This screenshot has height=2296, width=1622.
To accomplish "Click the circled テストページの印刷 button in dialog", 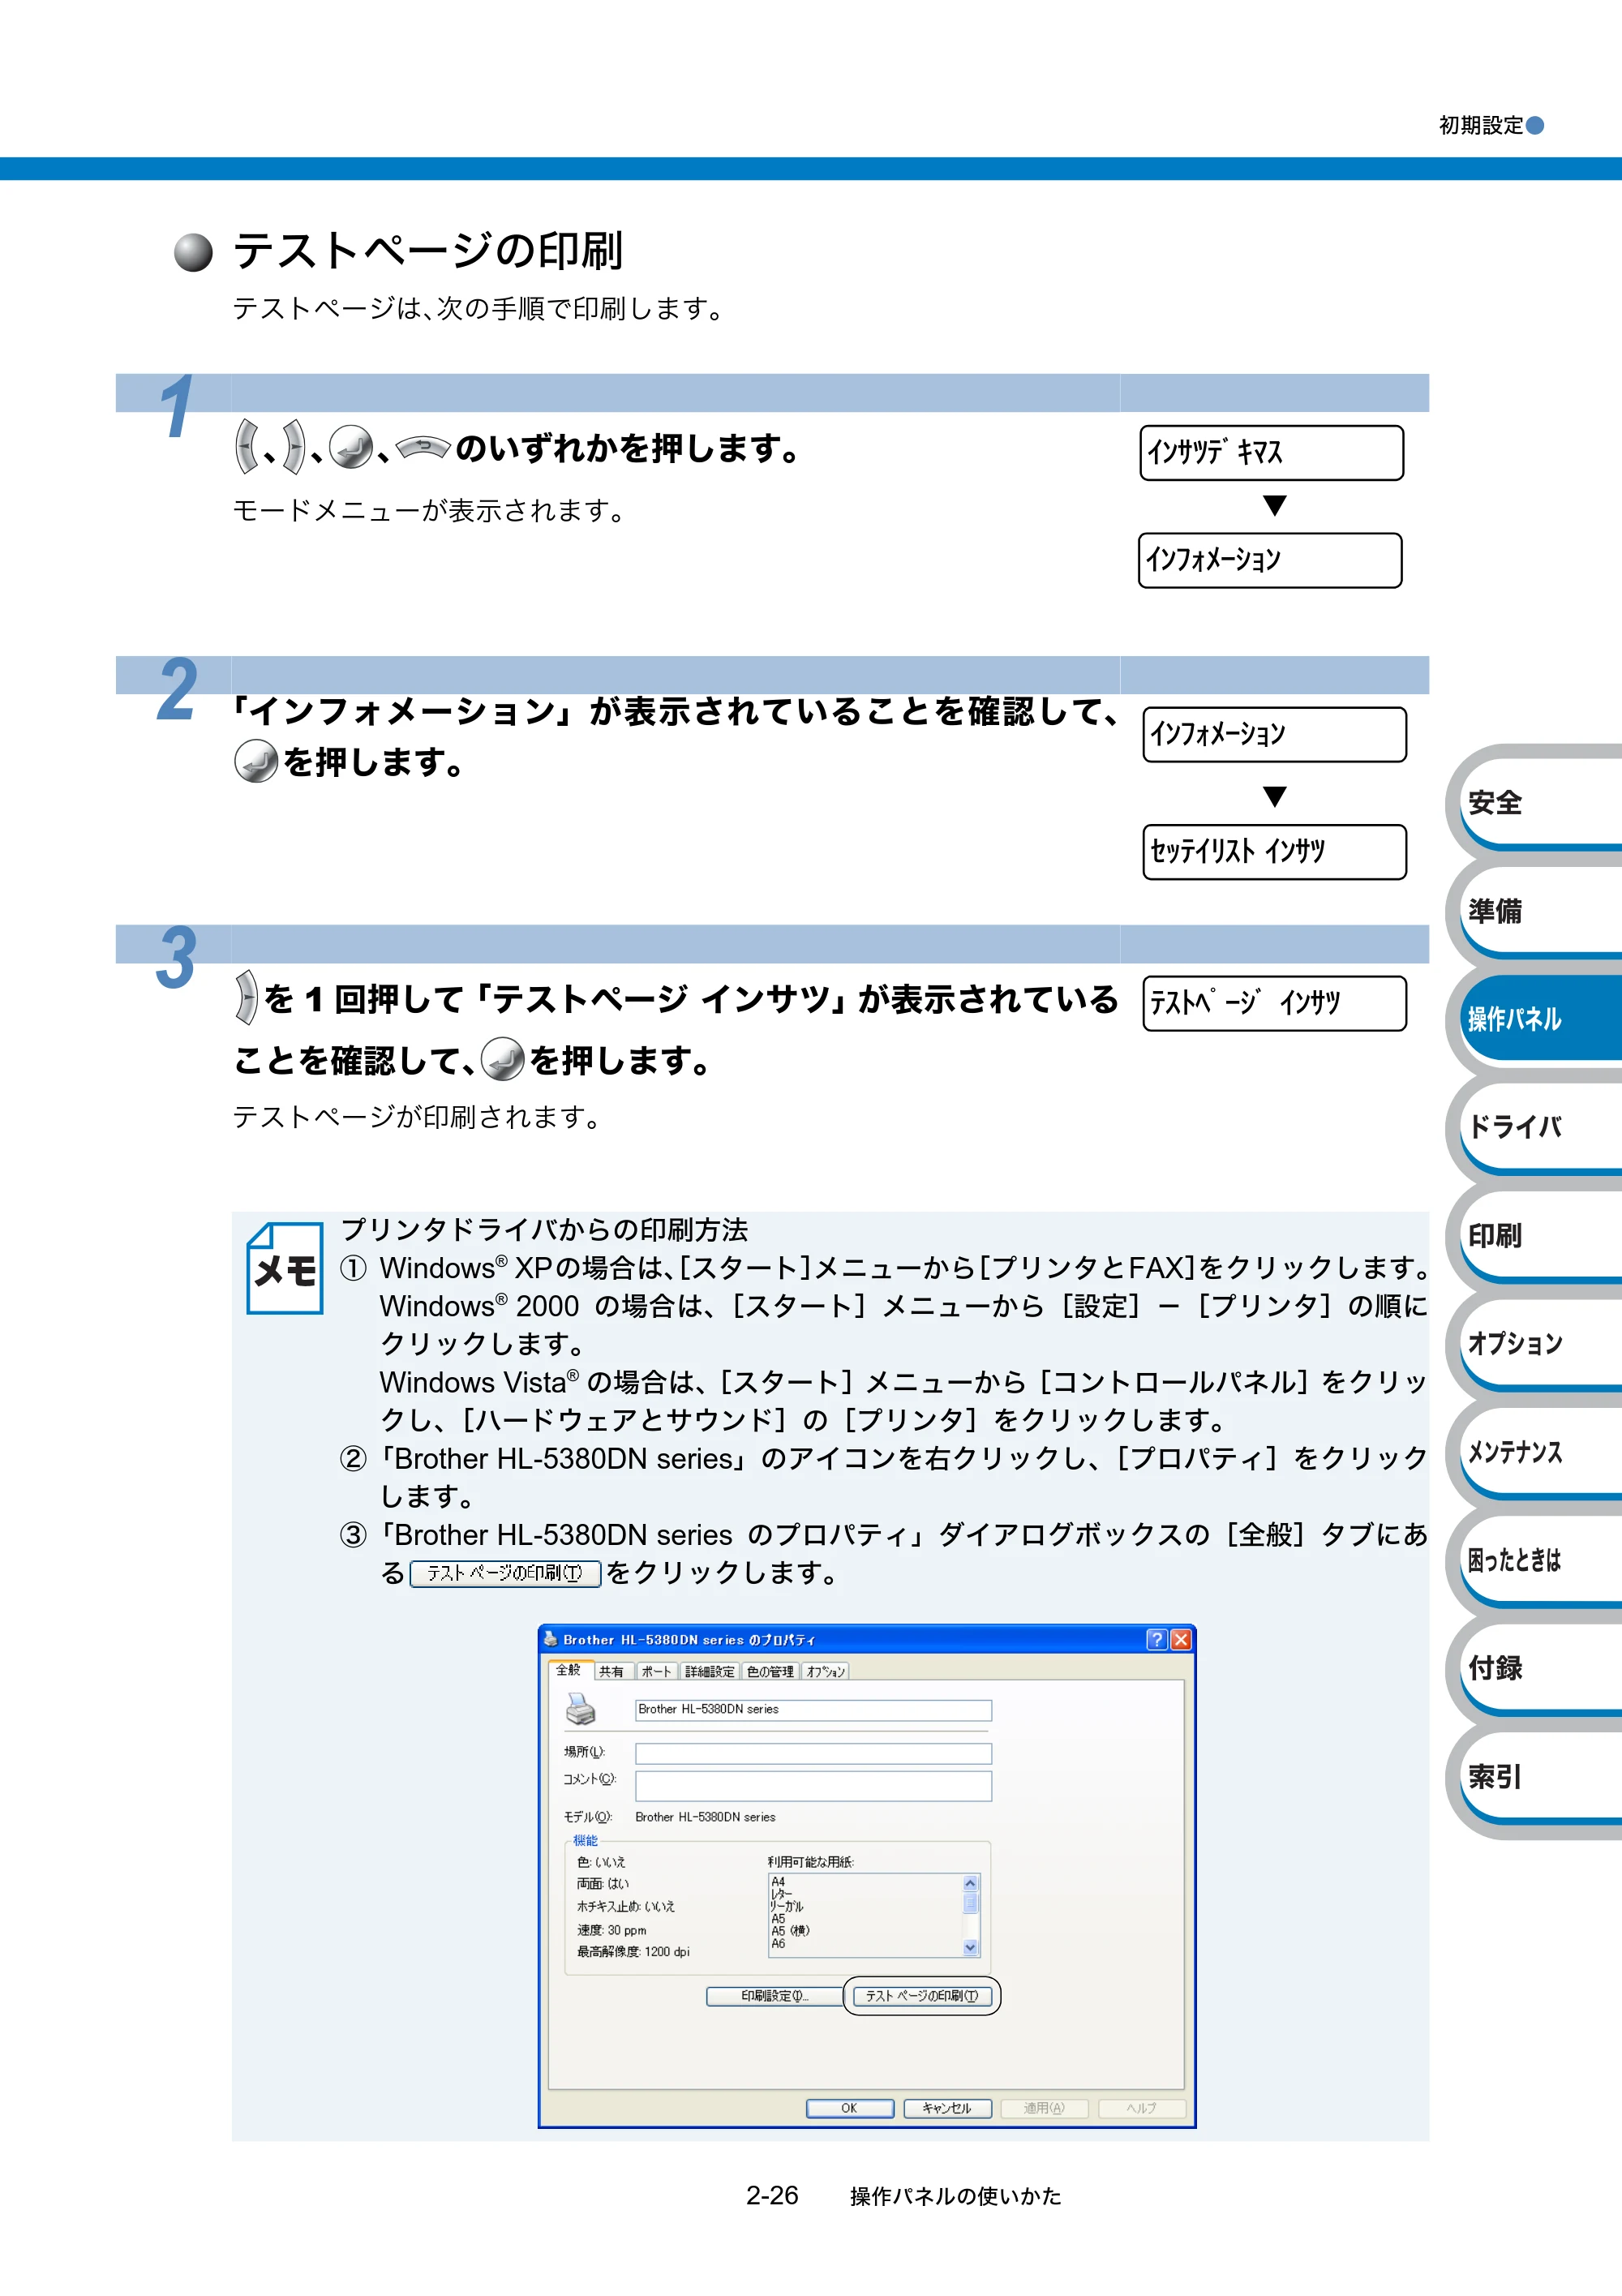I will [x=922, y=1996].
